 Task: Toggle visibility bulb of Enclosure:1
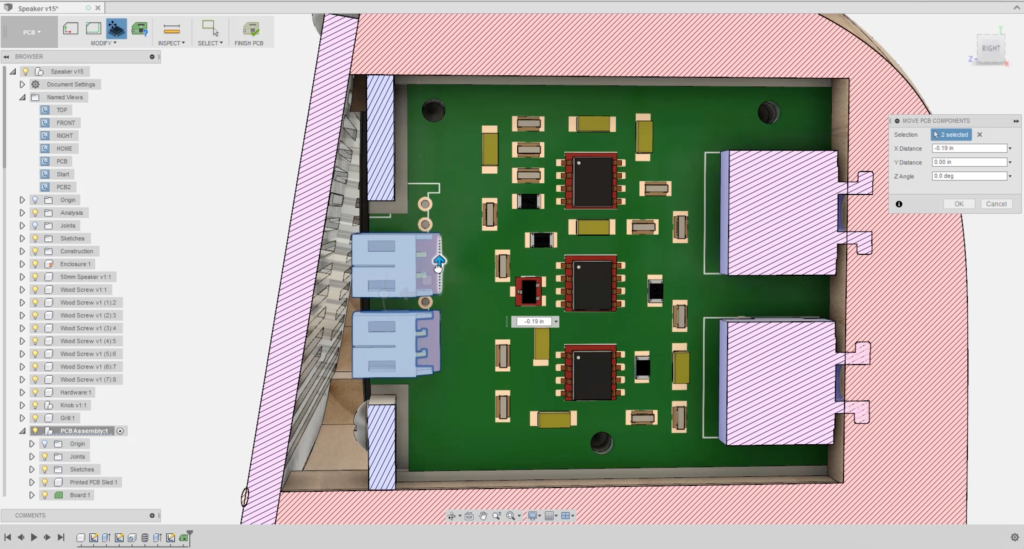[35, 264]
